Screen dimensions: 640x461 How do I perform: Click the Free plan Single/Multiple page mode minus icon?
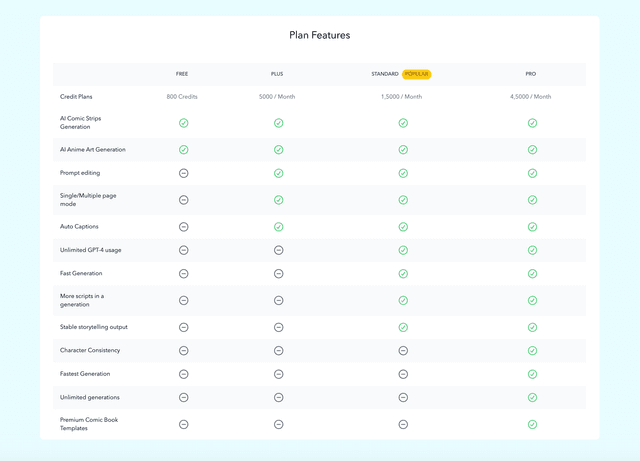(x=183, y=200)
